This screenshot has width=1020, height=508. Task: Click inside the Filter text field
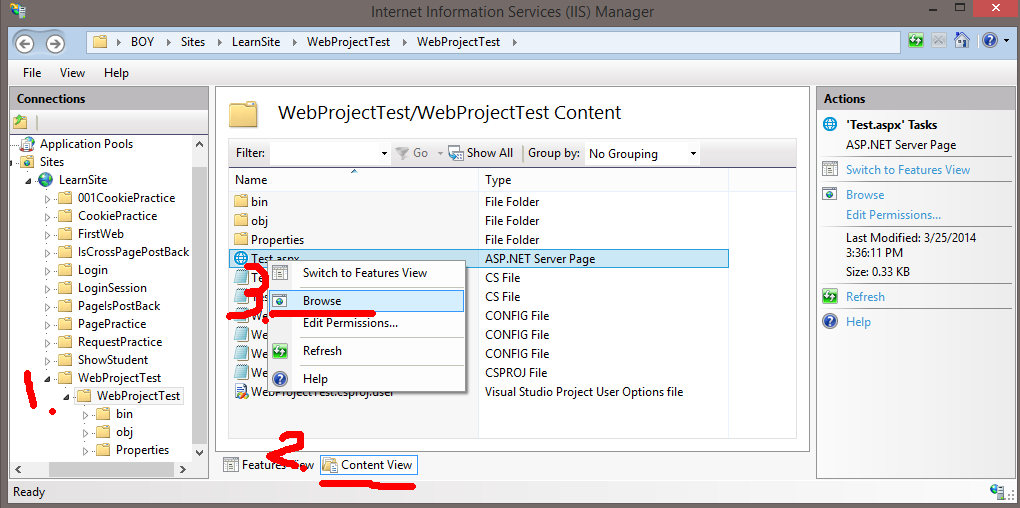tap(325, 154)
